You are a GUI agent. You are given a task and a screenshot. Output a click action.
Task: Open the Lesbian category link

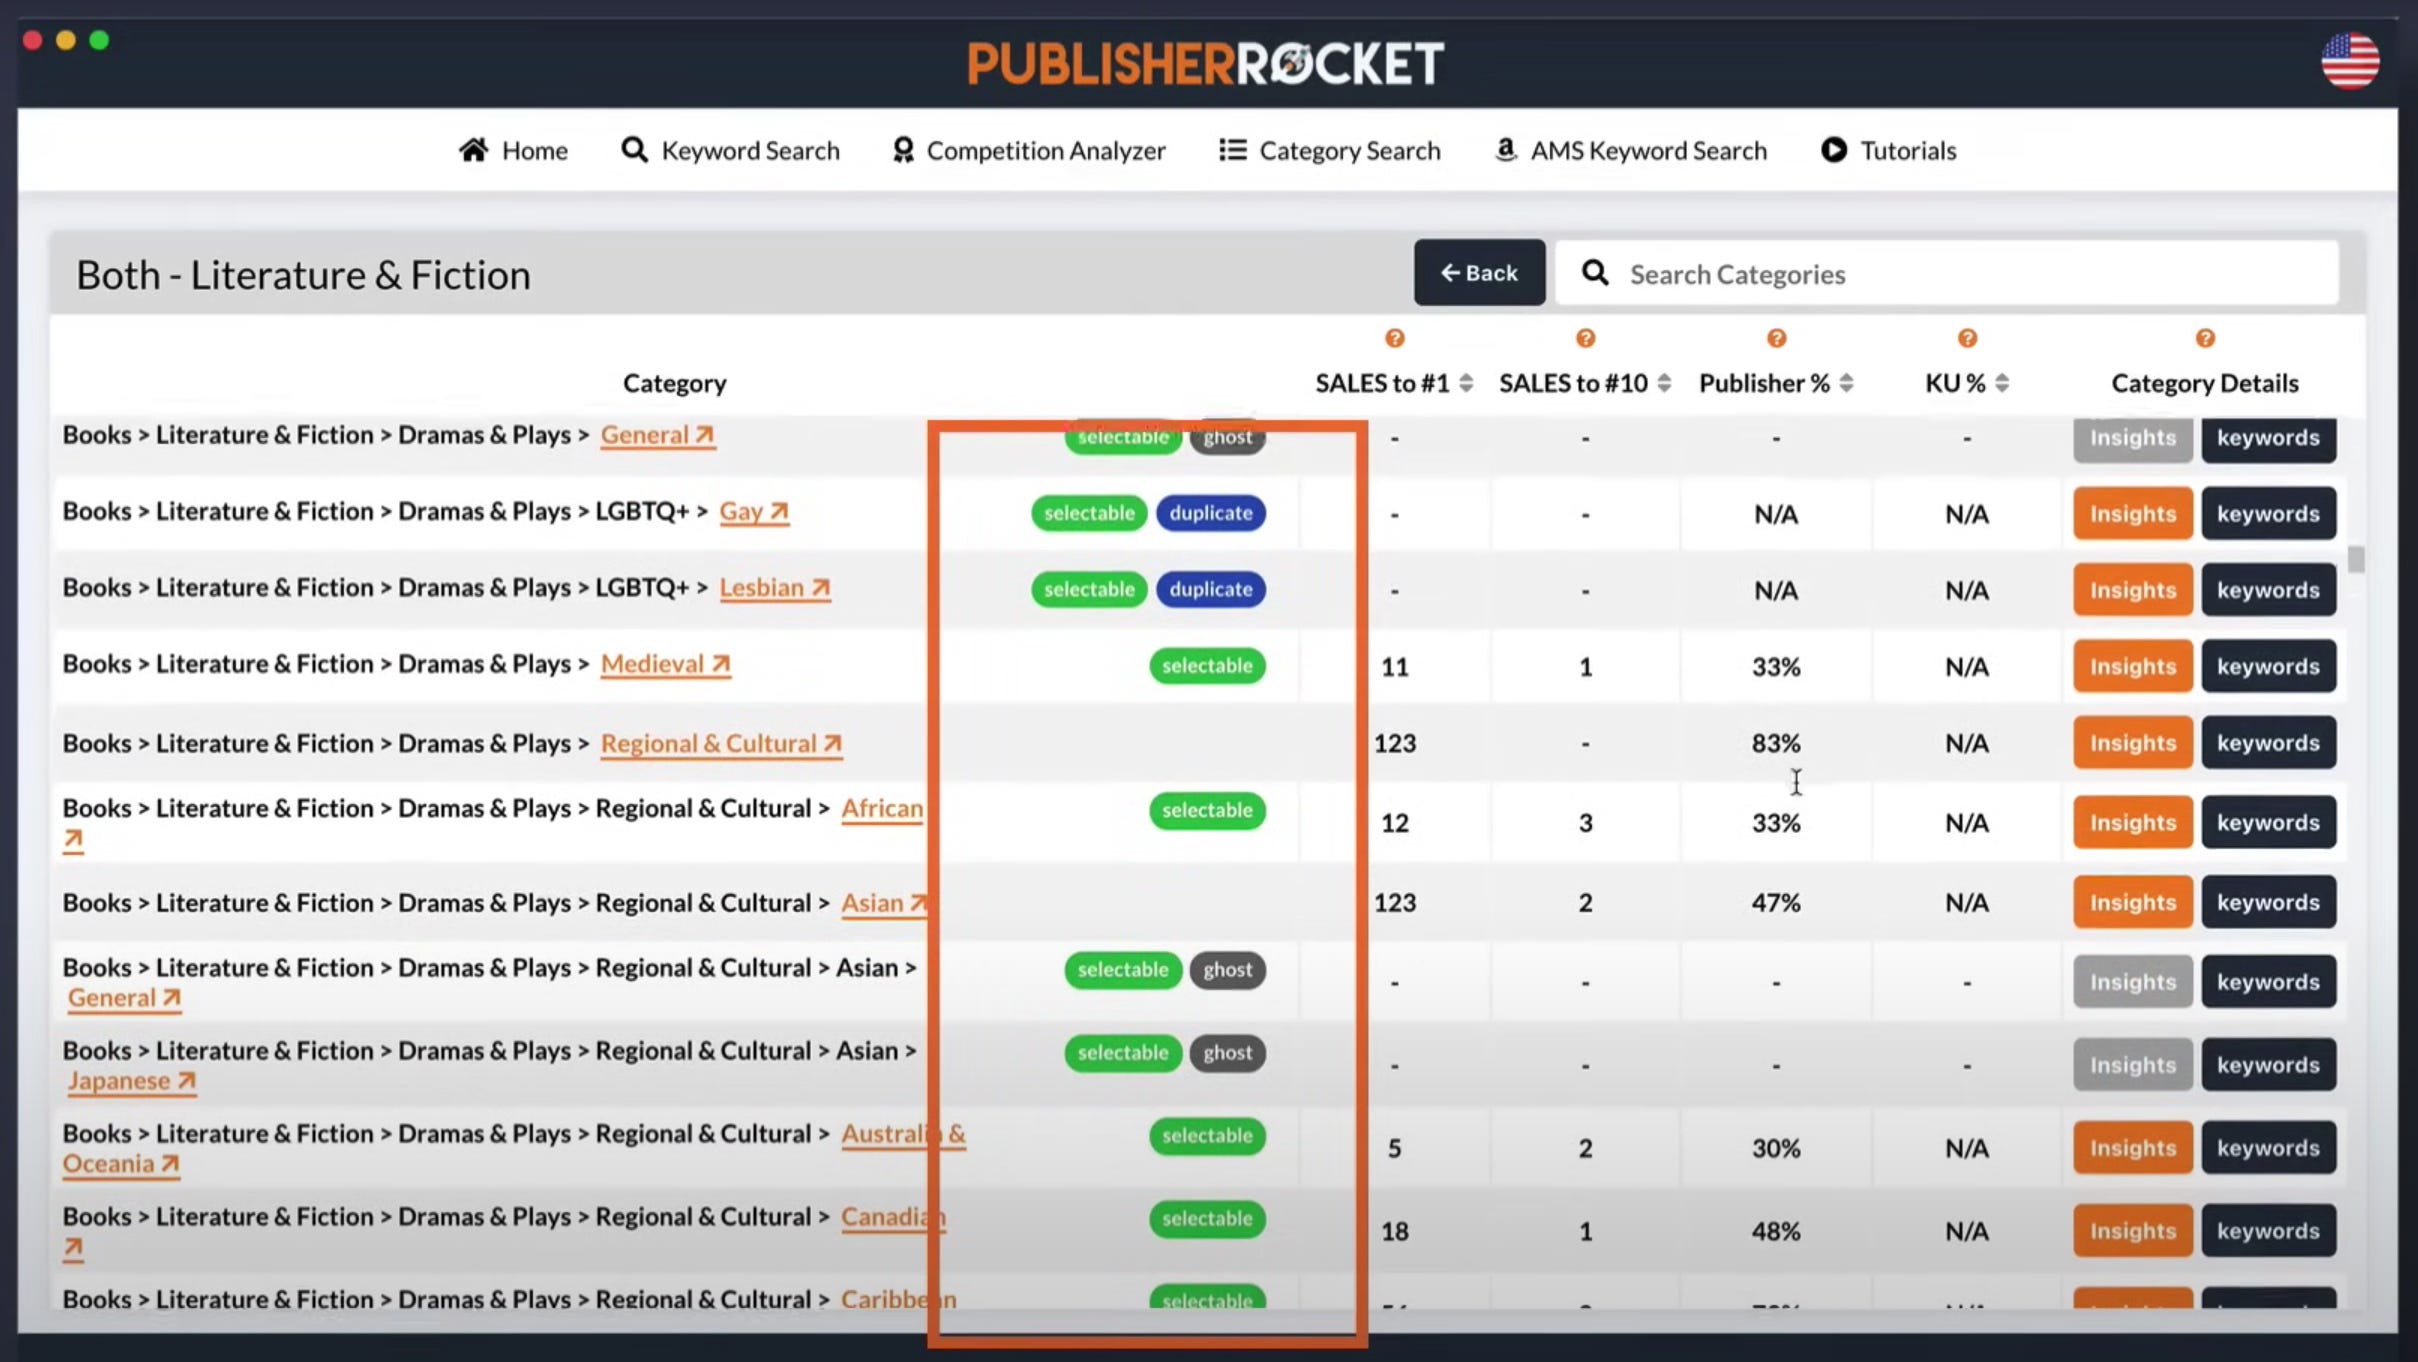[x=774, y=588]
